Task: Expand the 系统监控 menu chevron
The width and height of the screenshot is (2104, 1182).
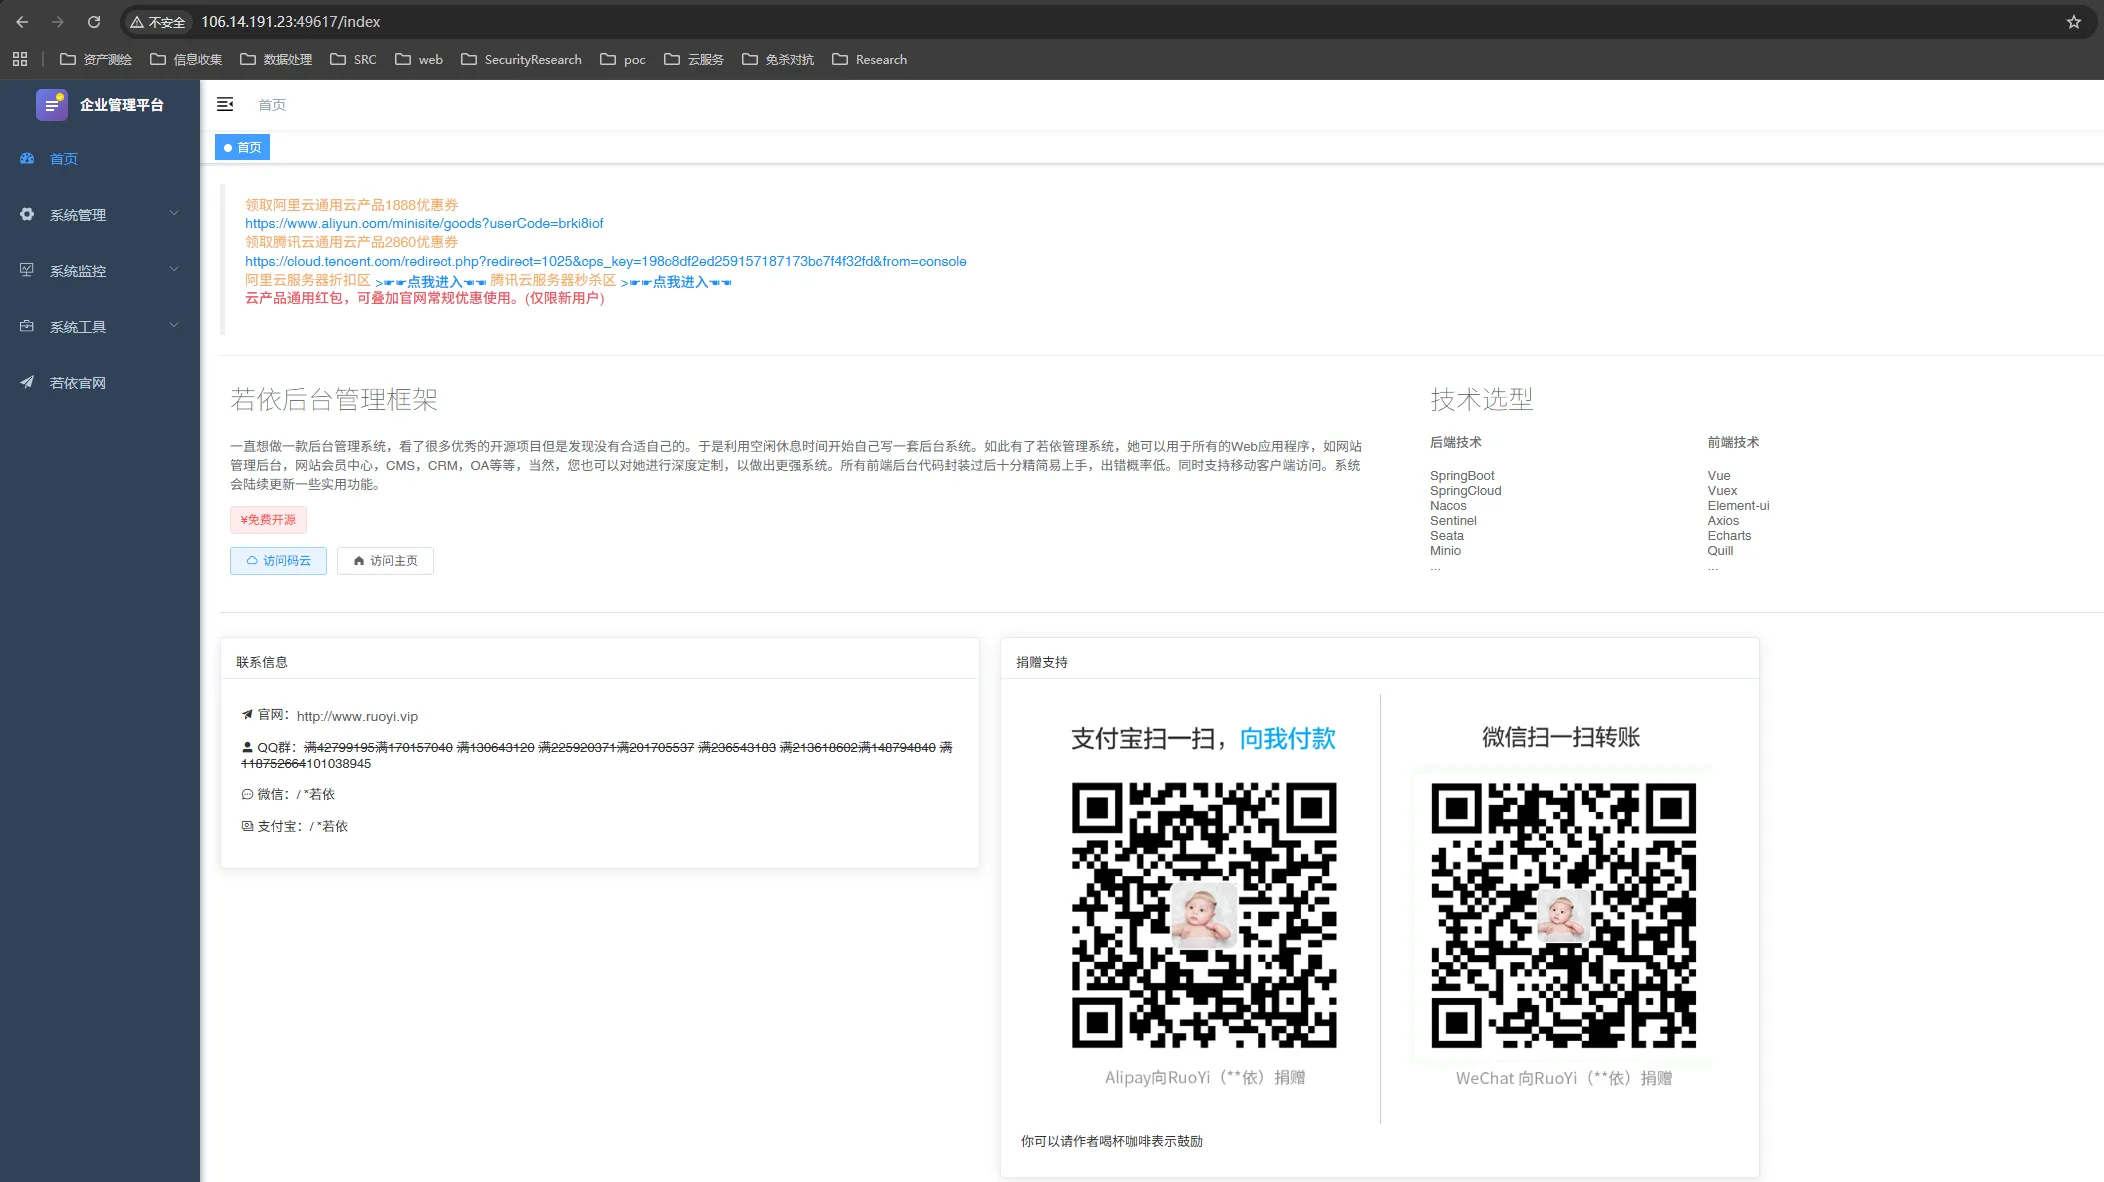Action: click(x=174, y=269)
